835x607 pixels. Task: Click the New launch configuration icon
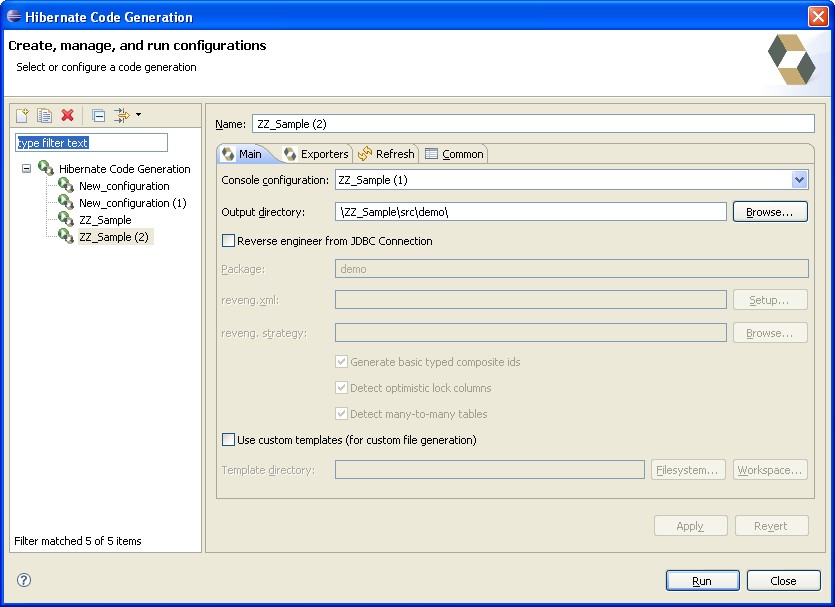tap(23, 116)
